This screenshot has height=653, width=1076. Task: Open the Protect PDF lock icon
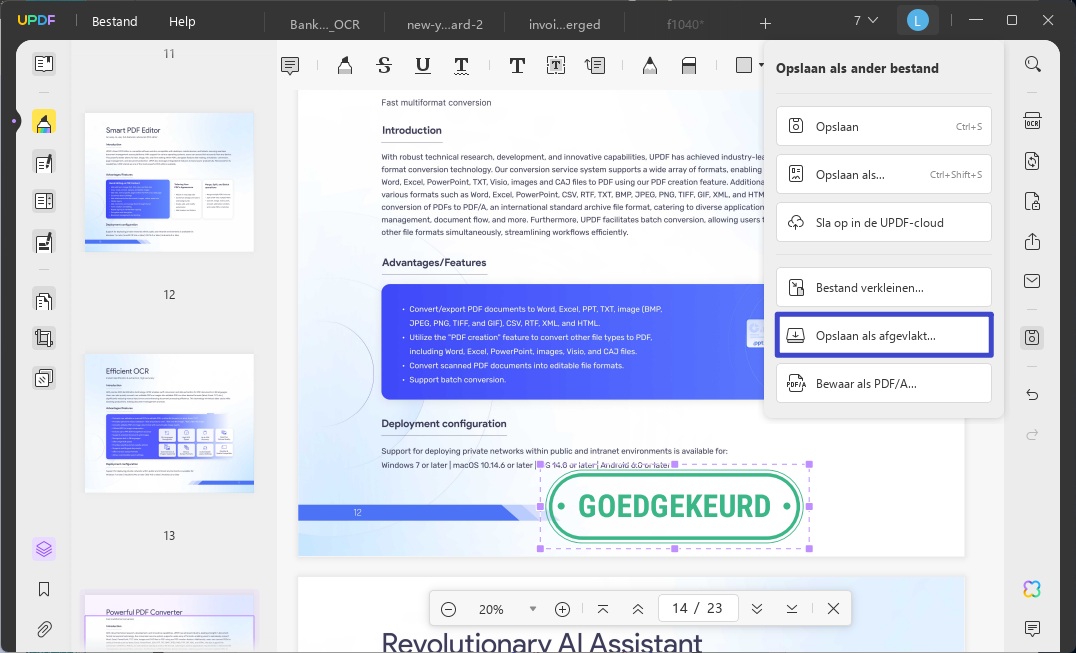(1033, 201)
